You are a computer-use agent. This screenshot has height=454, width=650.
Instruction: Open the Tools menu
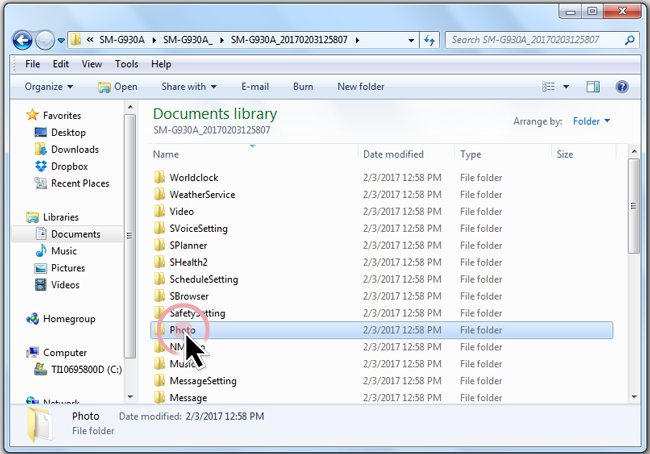pos(126,64)
